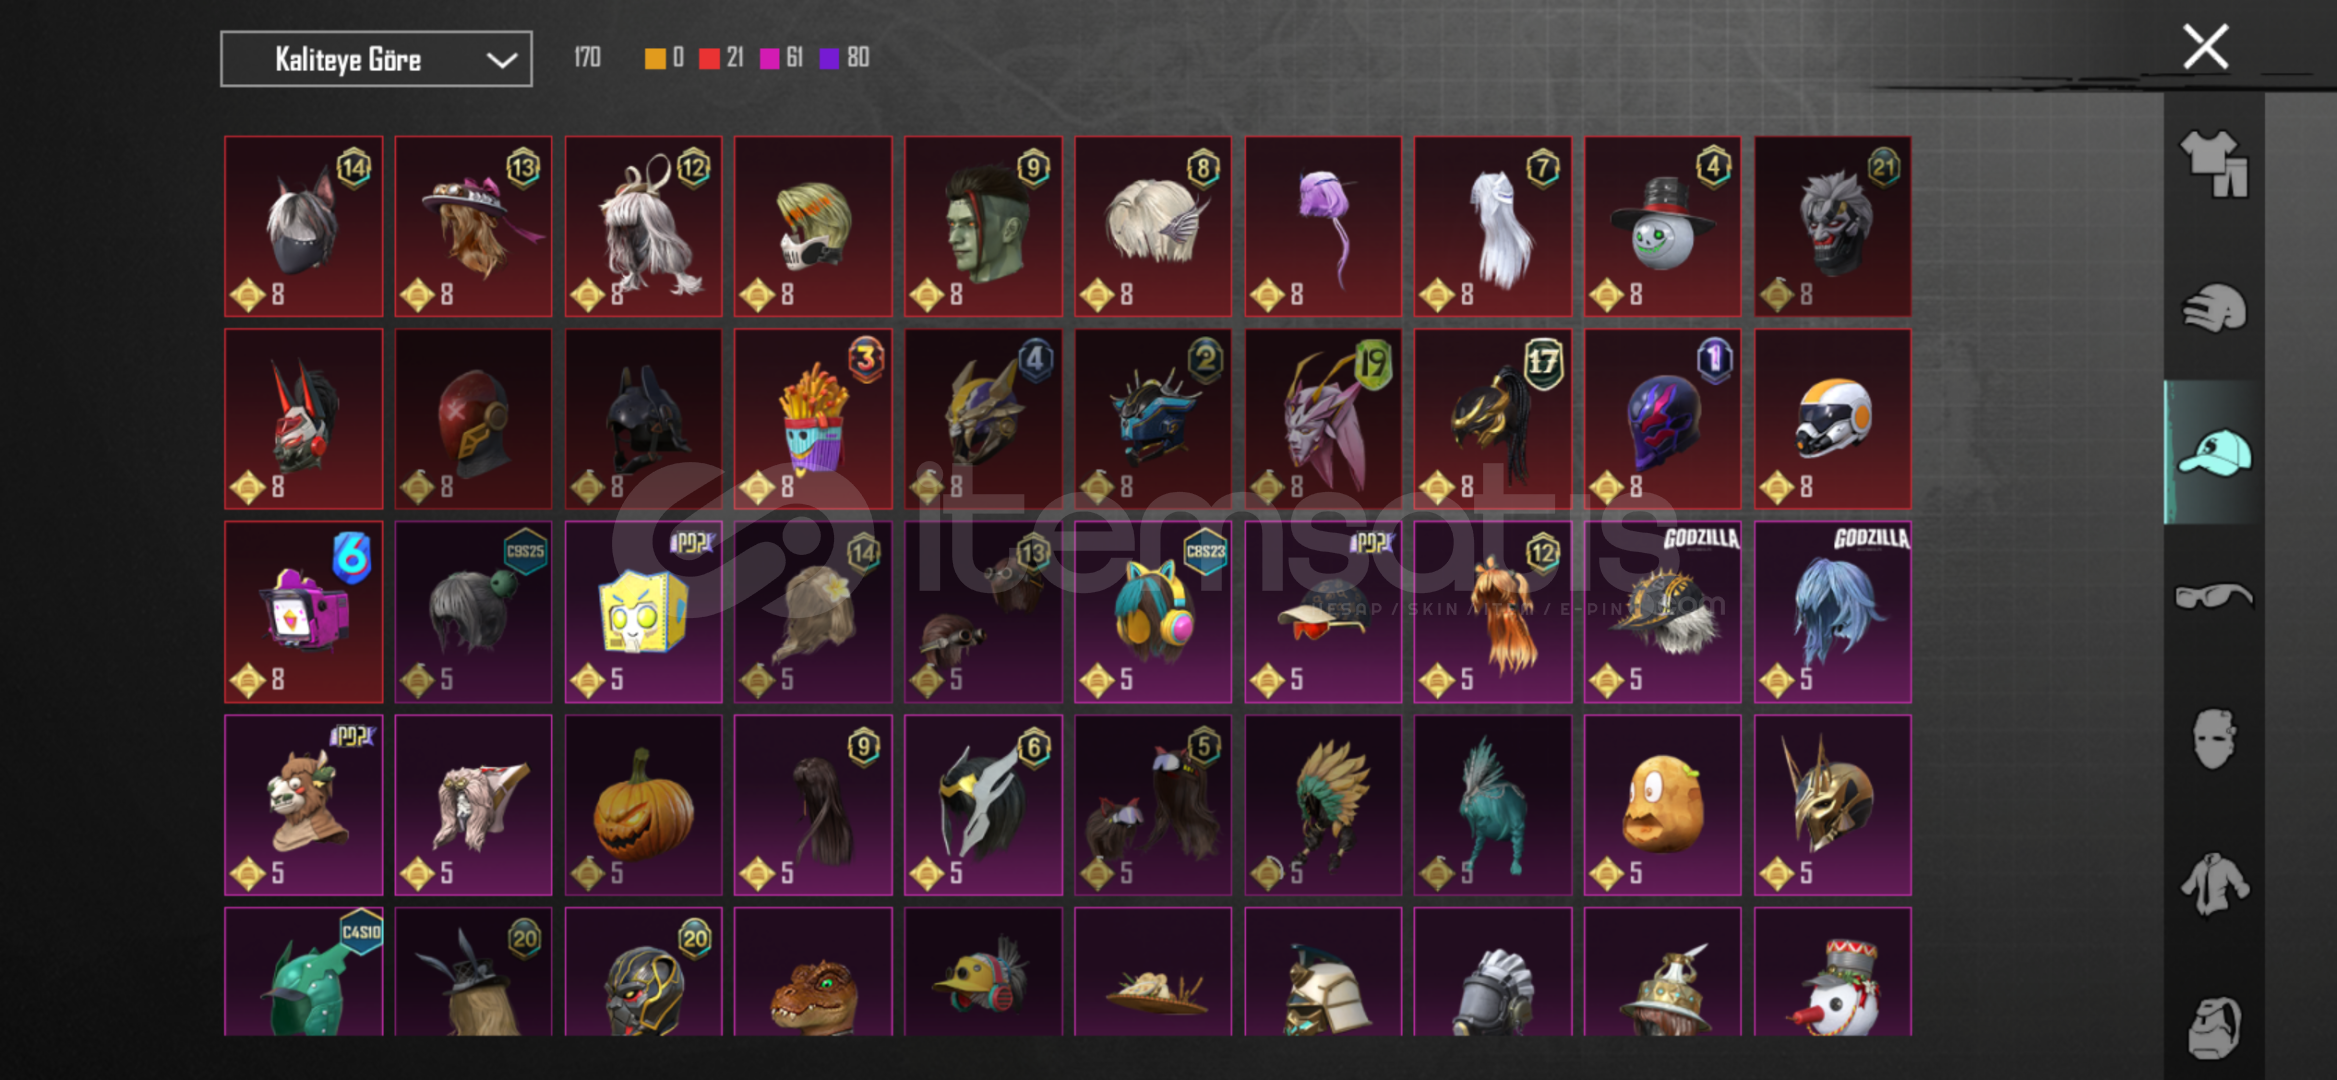The width and height of the screenshot is (2337, 1080).
Task: Expand sort options via chevron arrow
Action: point(501,60)
